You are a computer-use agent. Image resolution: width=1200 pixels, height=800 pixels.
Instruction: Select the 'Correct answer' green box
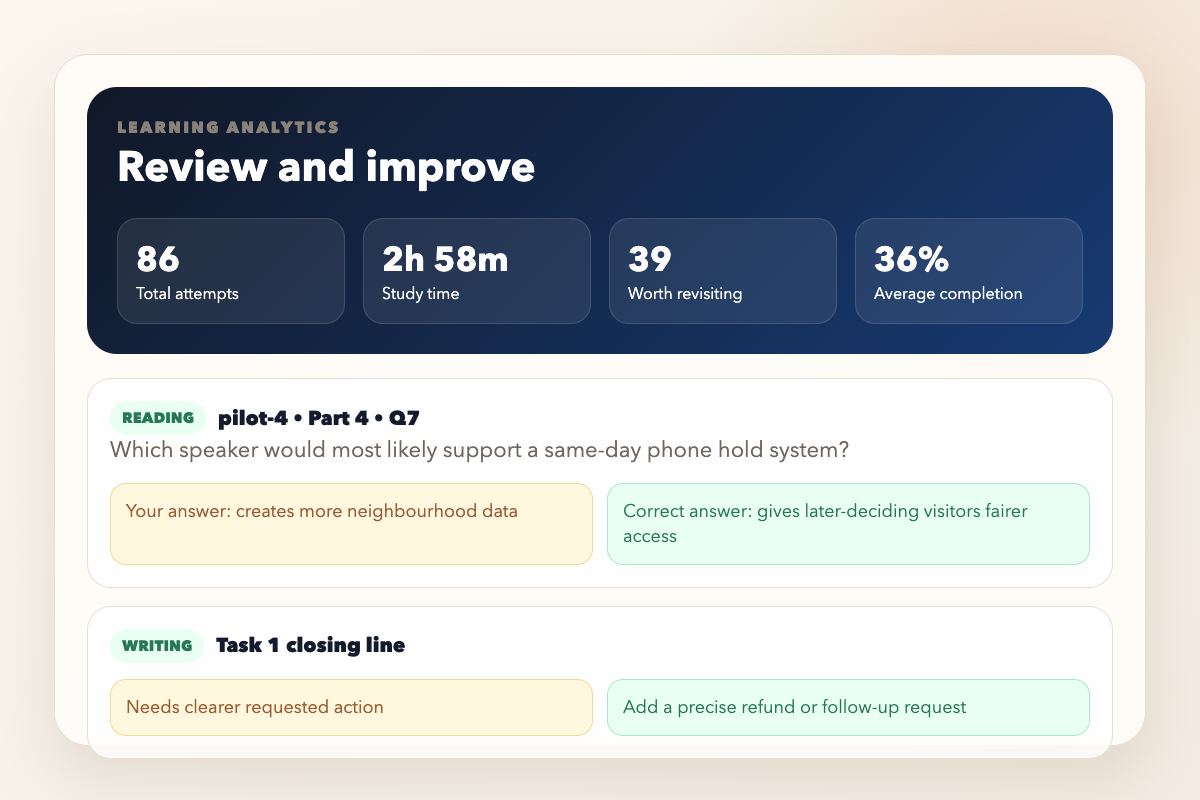coord(848,524)
